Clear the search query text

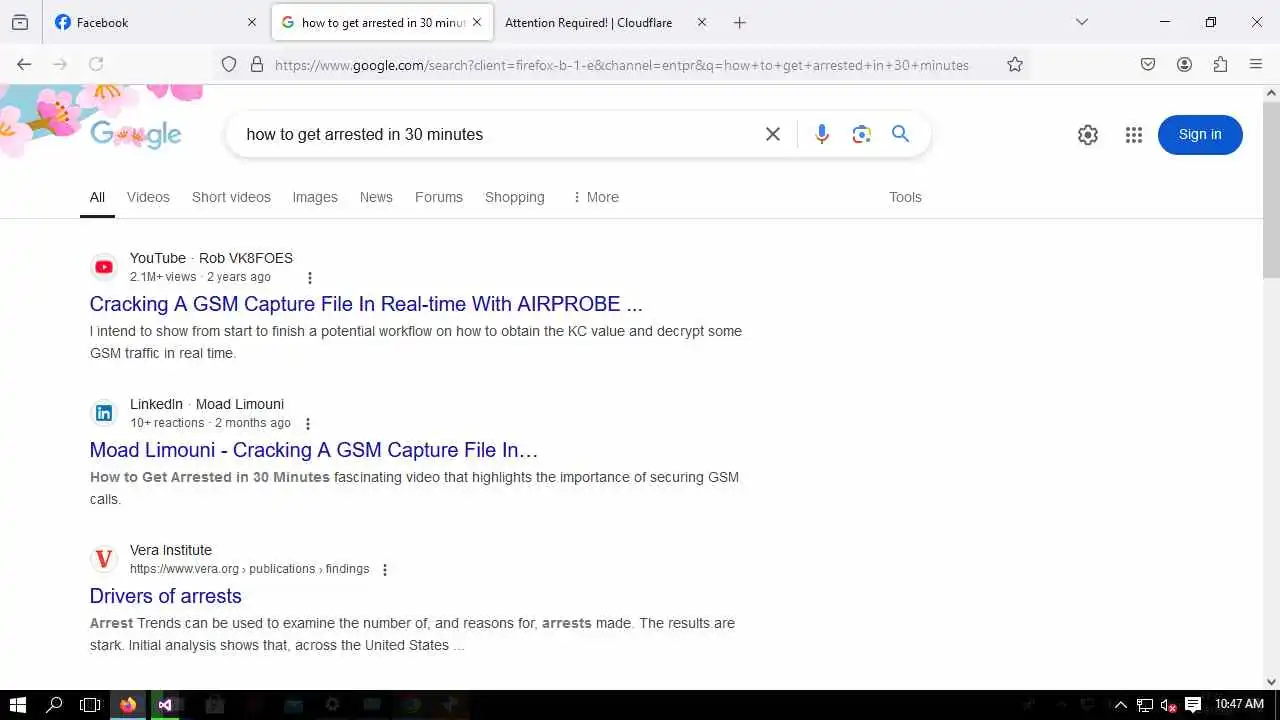point(773,134)
